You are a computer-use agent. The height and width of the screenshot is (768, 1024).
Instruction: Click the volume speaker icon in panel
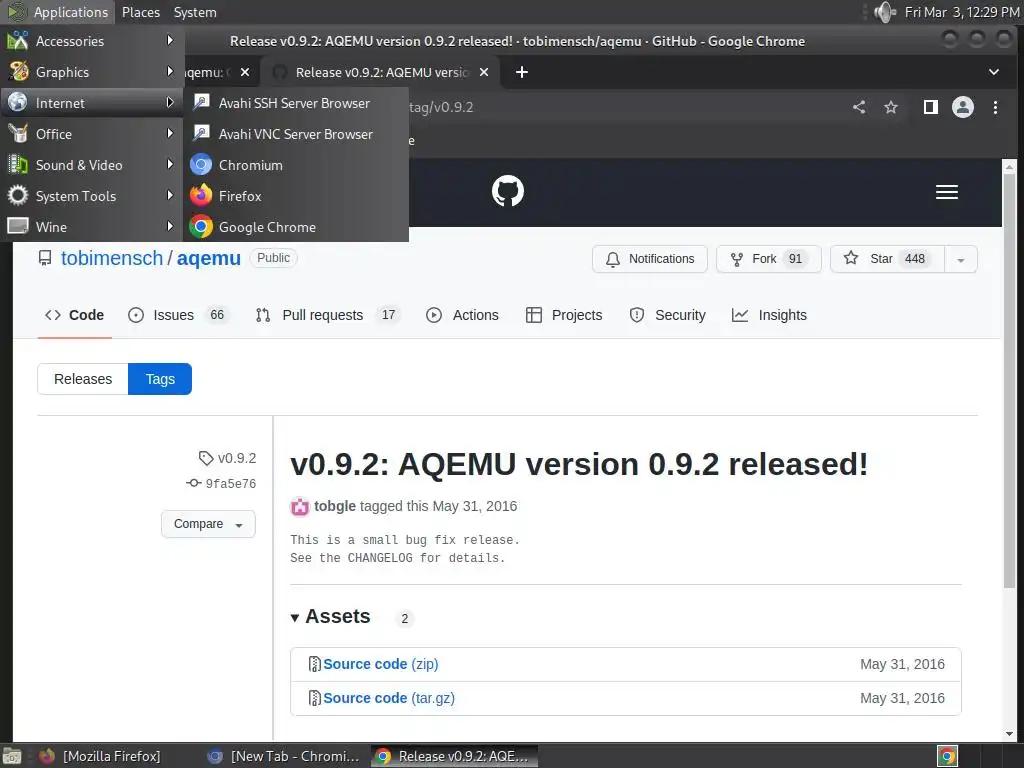885,12
